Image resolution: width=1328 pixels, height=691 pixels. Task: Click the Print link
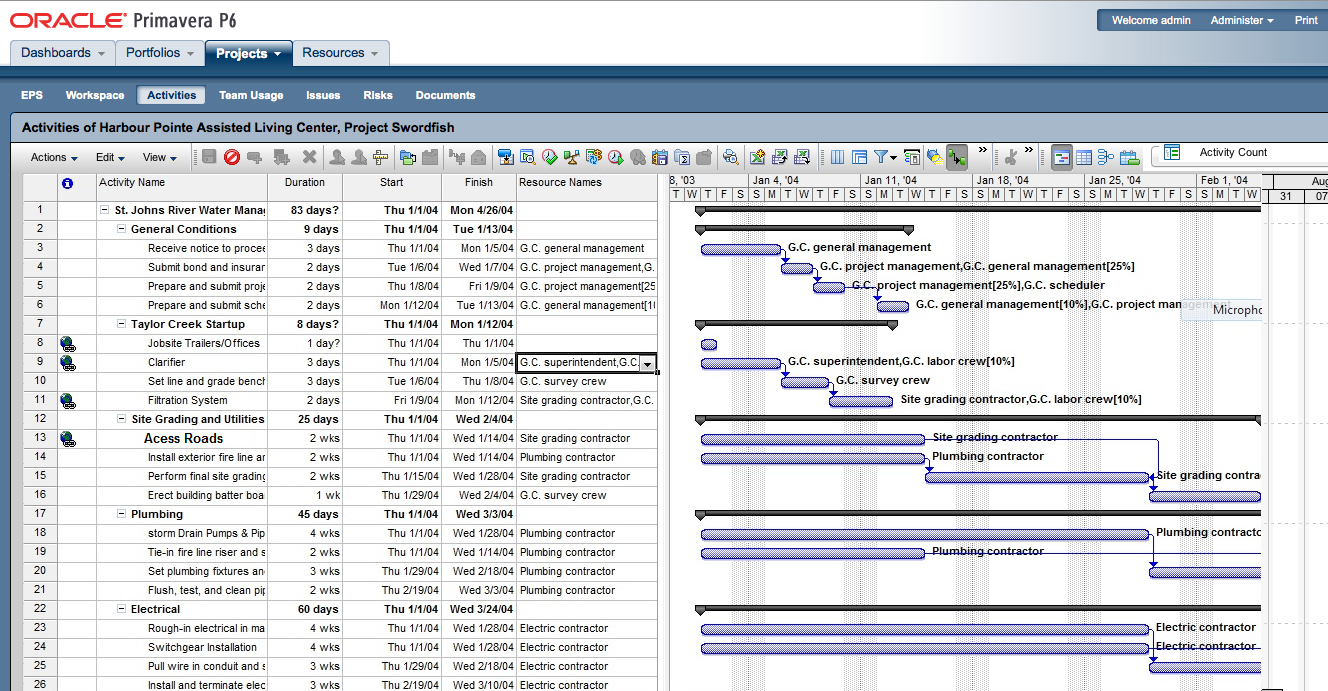[1306, 20]
